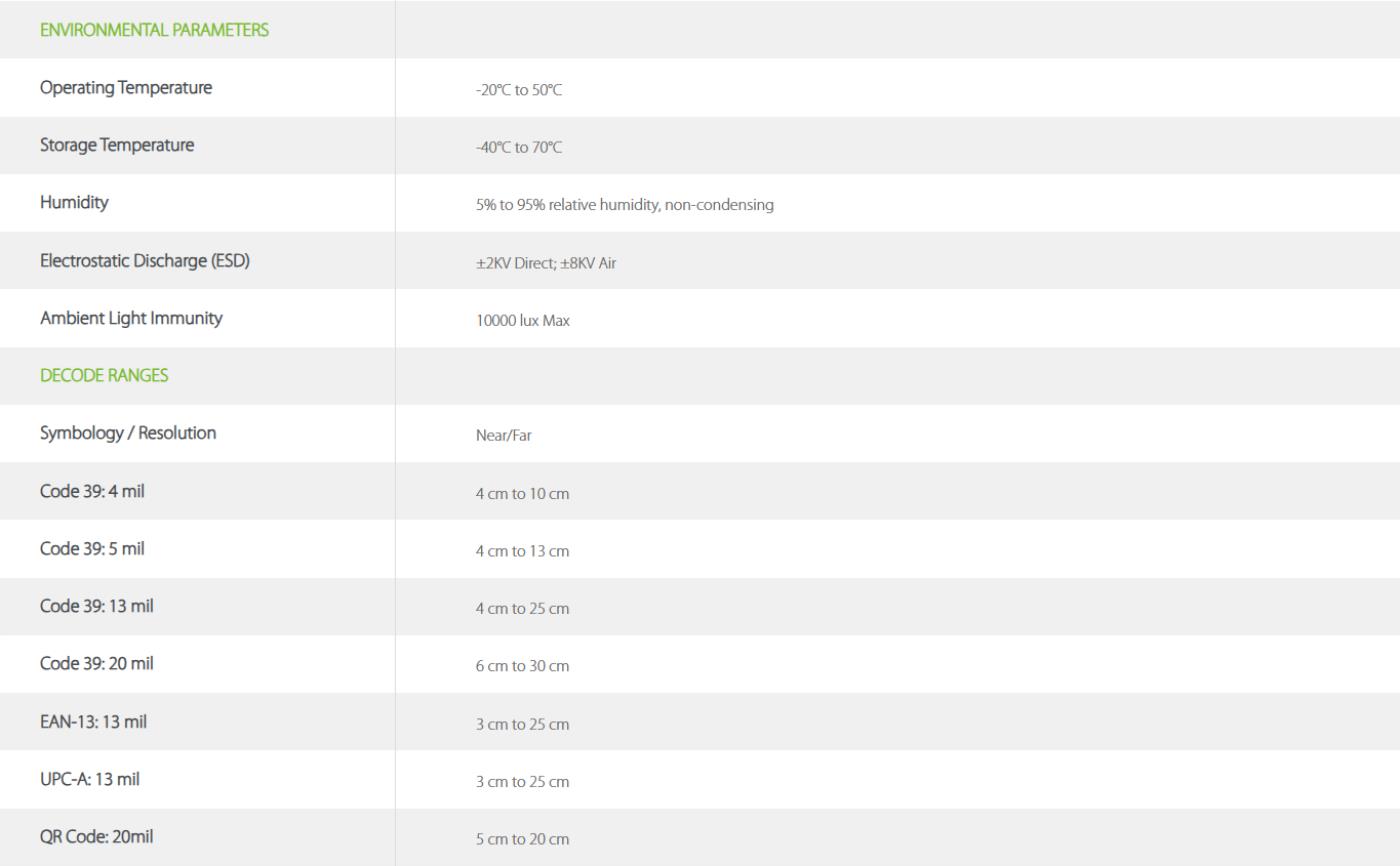
Task: Select the Near/Far value text
Action: coord(503,436)
